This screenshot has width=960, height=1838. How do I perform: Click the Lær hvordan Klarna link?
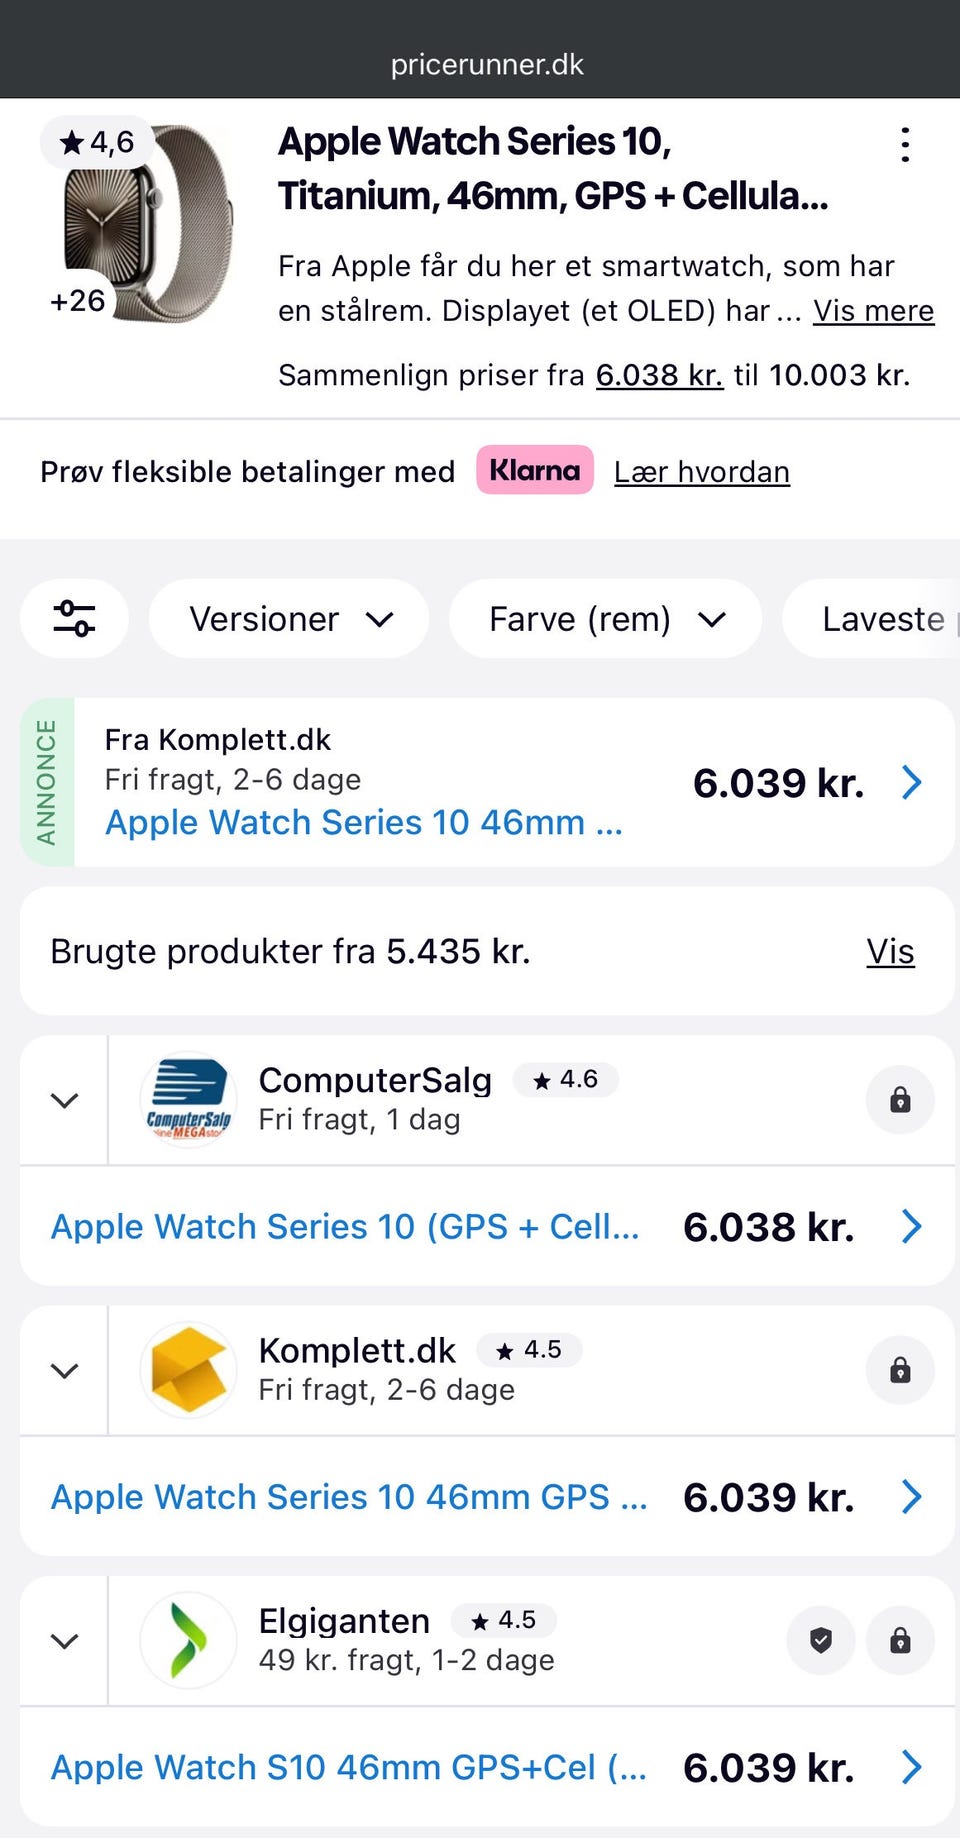click(701, 472)
